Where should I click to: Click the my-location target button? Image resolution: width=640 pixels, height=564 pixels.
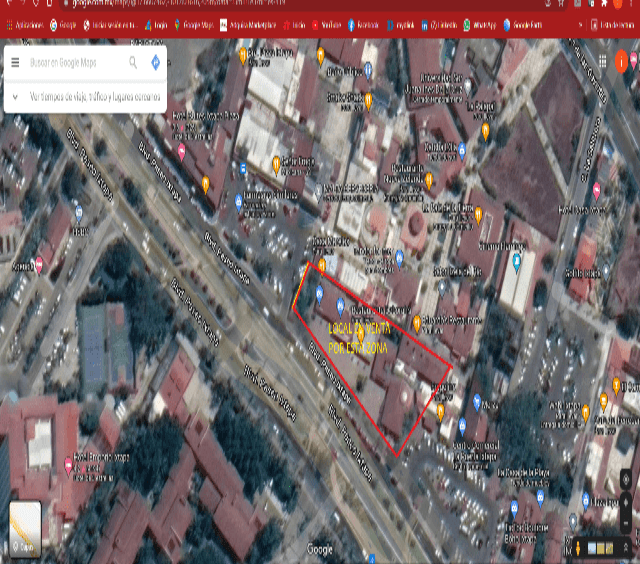[625, 480]
